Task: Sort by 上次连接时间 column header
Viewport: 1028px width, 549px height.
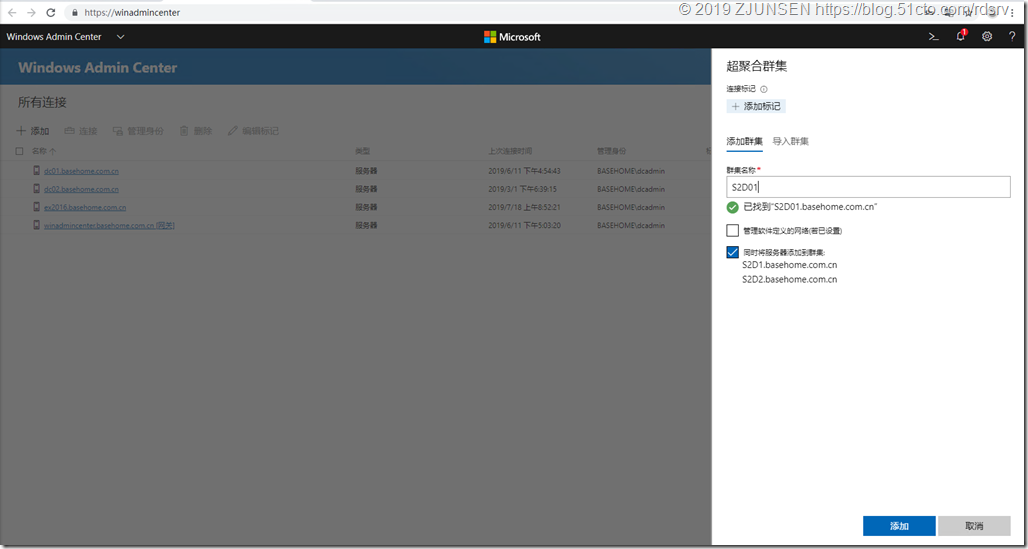Action: click(509, 151)
